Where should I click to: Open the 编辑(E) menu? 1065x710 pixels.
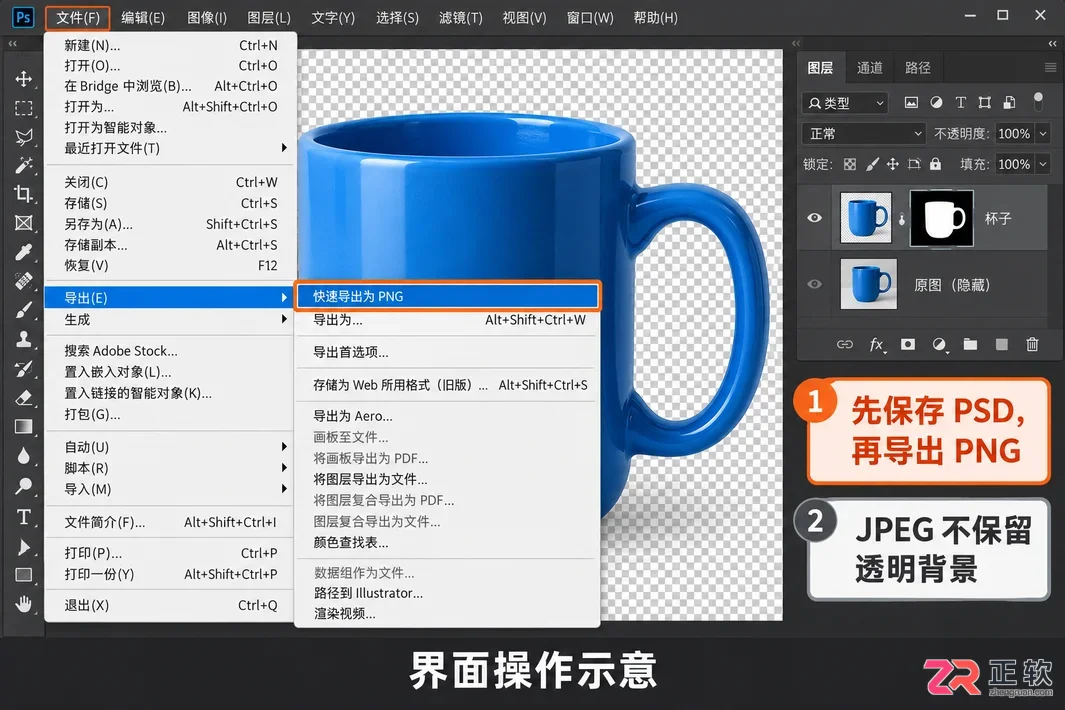[143, 18]
